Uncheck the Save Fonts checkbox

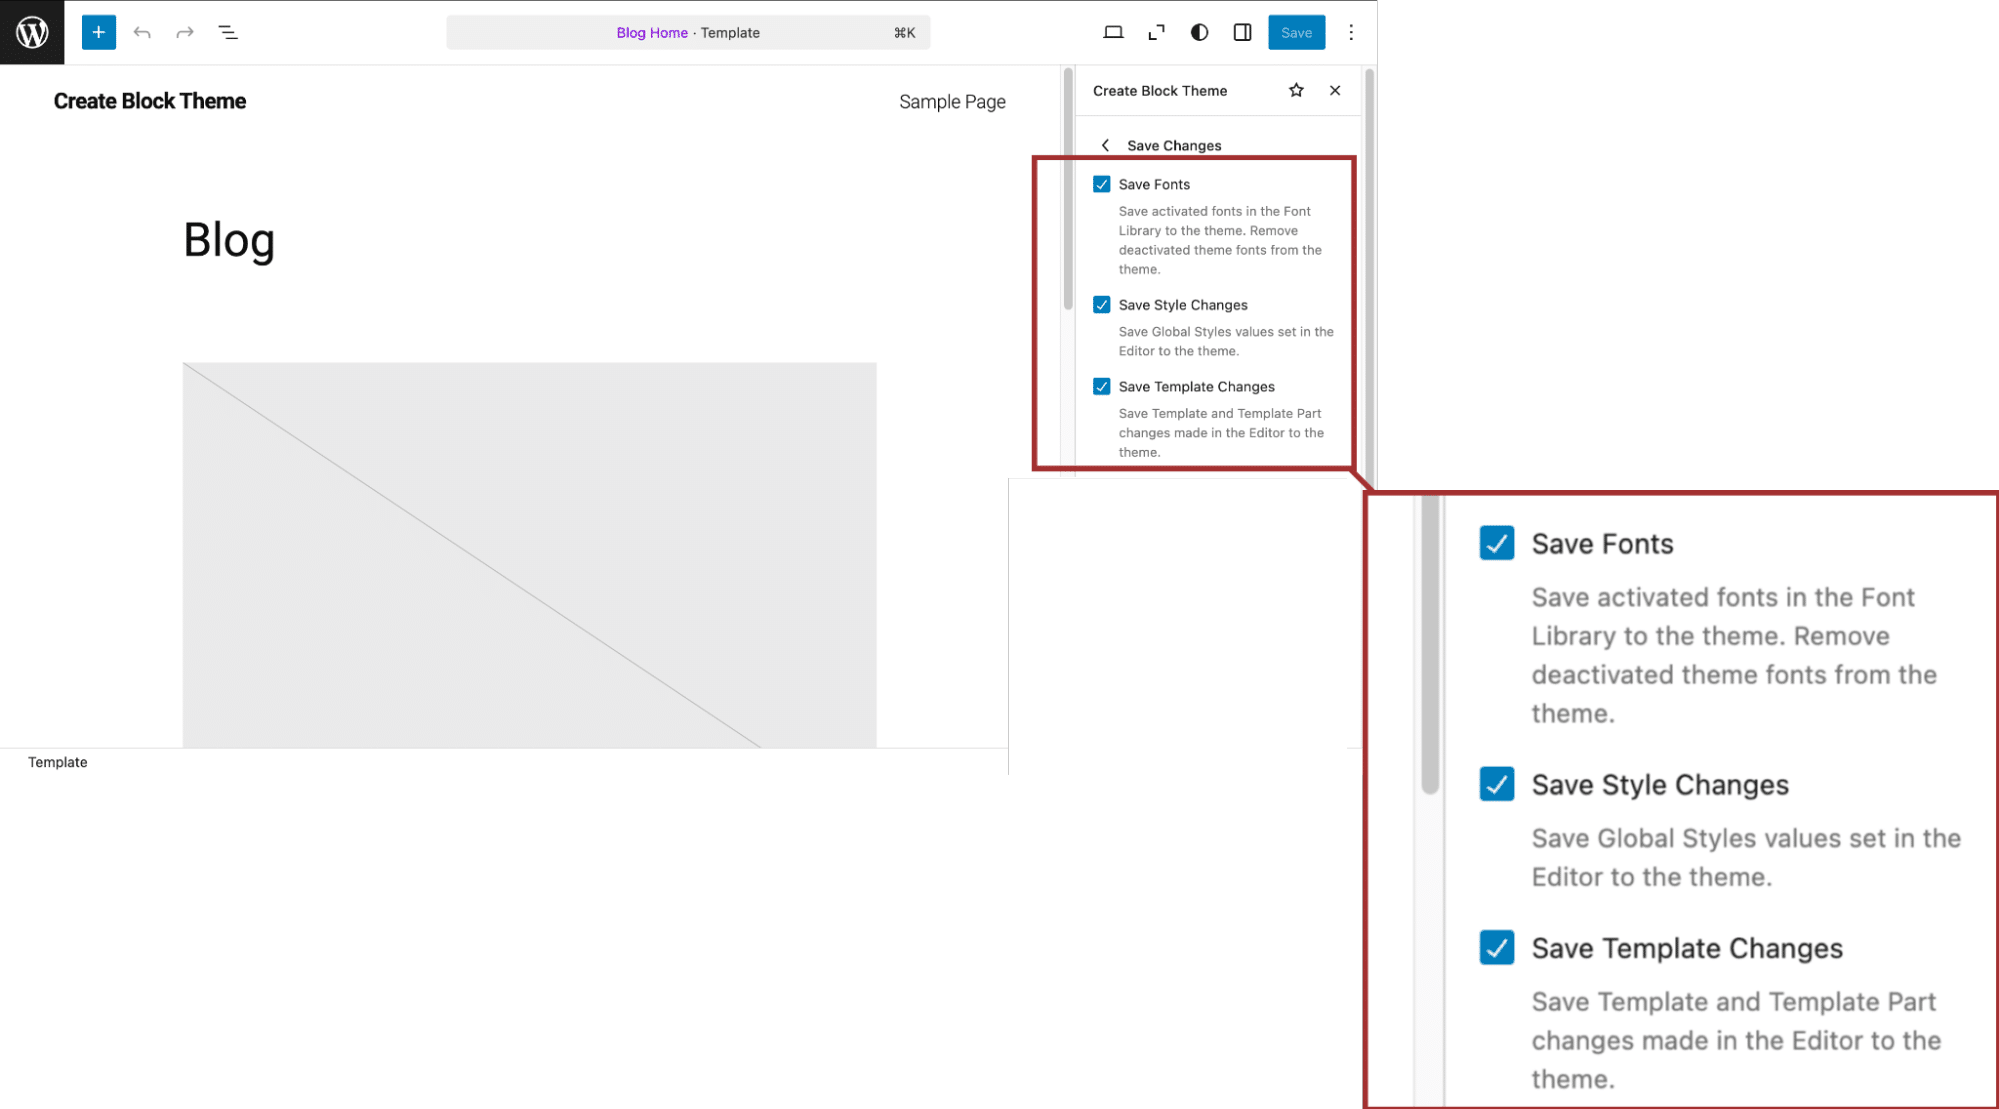1101,183
